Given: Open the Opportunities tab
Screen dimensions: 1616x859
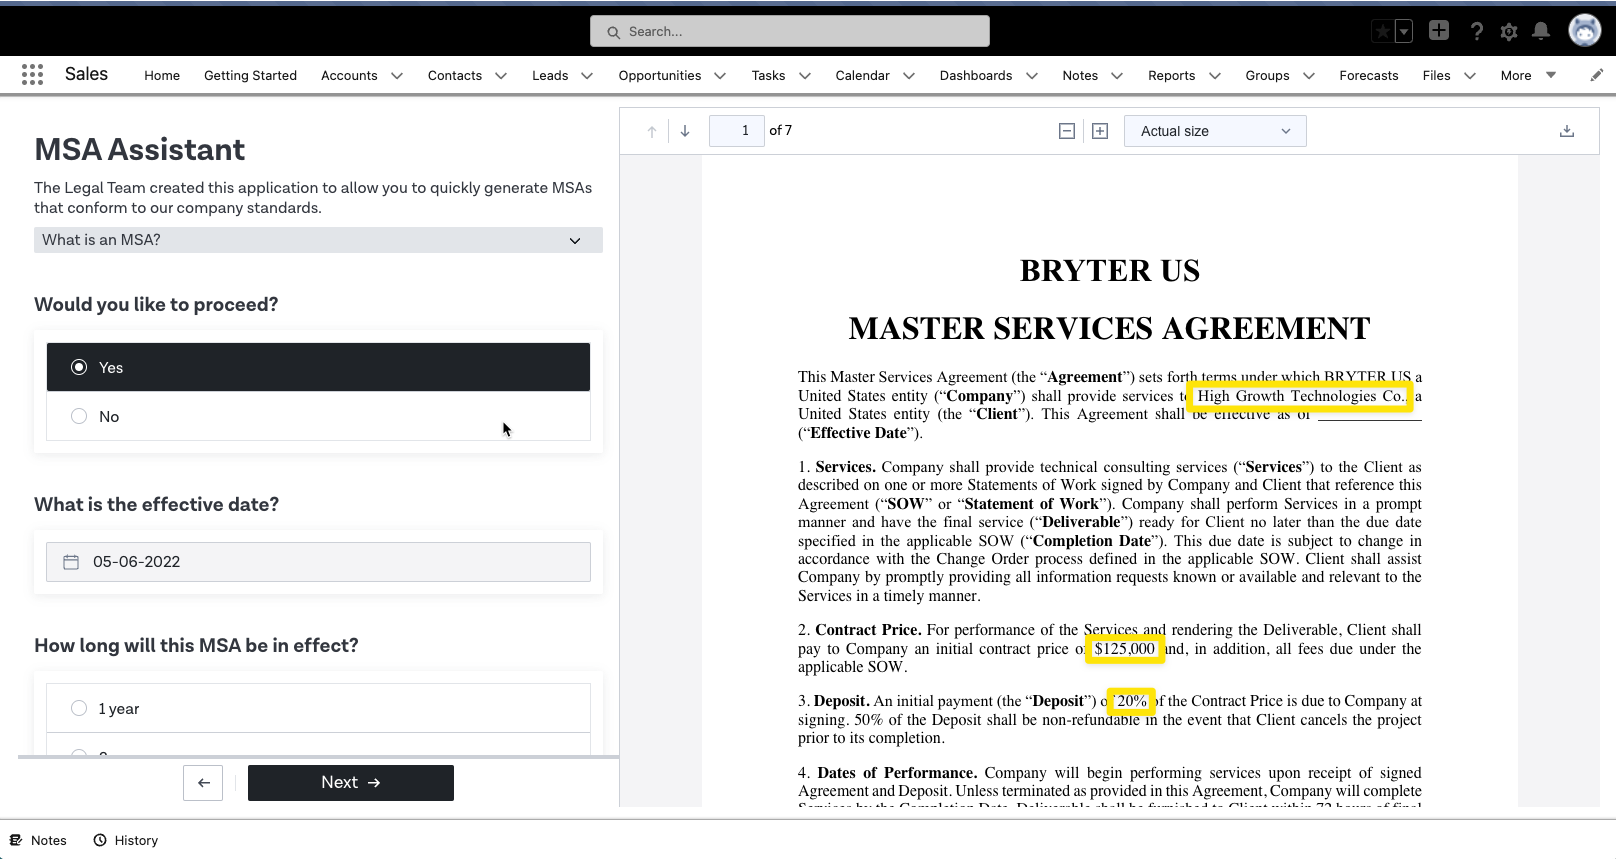Looking at the screenshot, I should (x=660, y=75).
